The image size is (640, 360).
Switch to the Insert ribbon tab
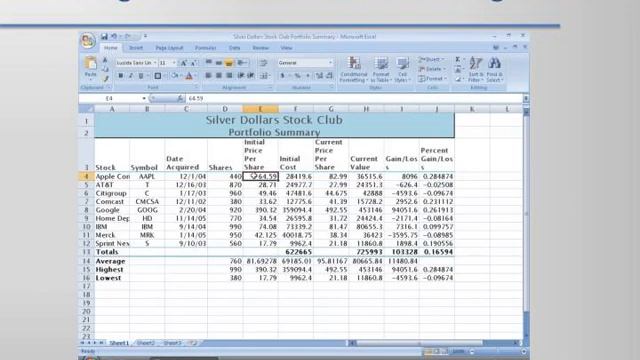coord(136,48)
